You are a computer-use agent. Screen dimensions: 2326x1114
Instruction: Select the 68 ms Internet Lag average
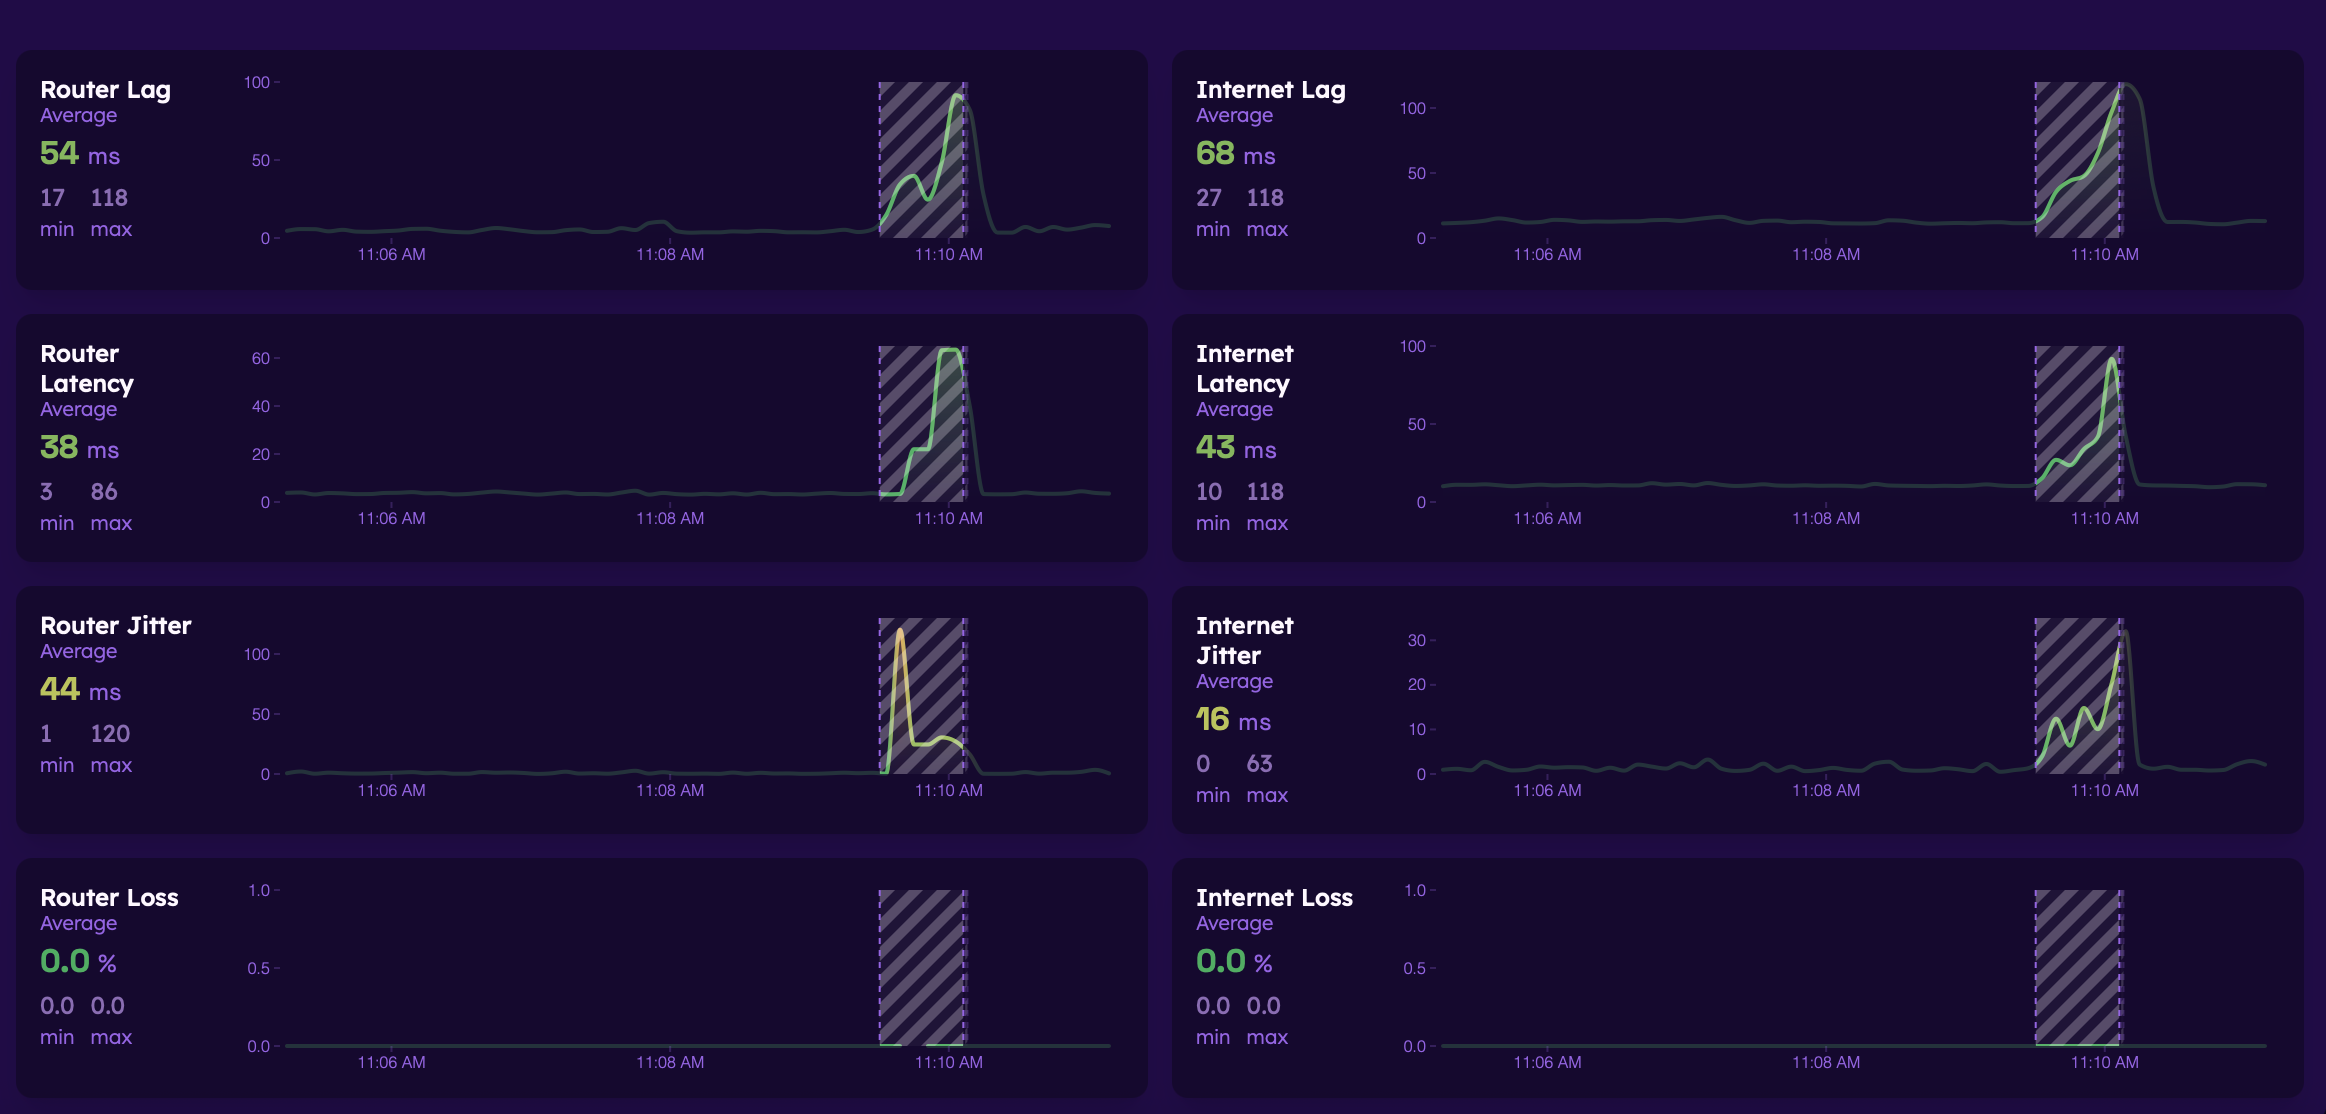[x=1235, y=153]
